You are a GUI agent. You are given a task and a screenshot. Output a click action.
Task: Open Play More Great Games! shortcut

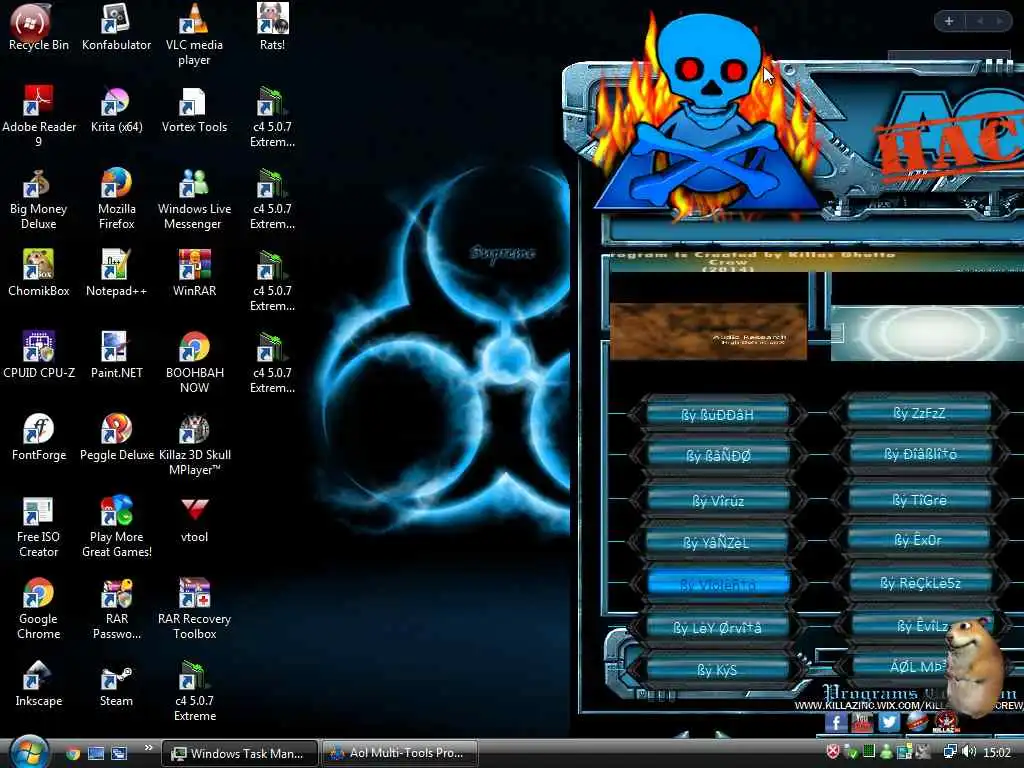click(x=116, y=528)
